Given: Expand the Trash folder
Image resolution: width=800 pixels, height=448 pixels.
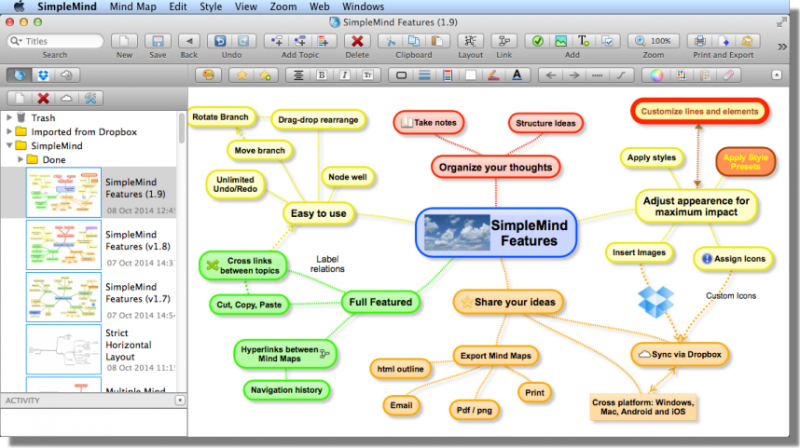Looking at the screenshot, I should [x=9, y=117].
